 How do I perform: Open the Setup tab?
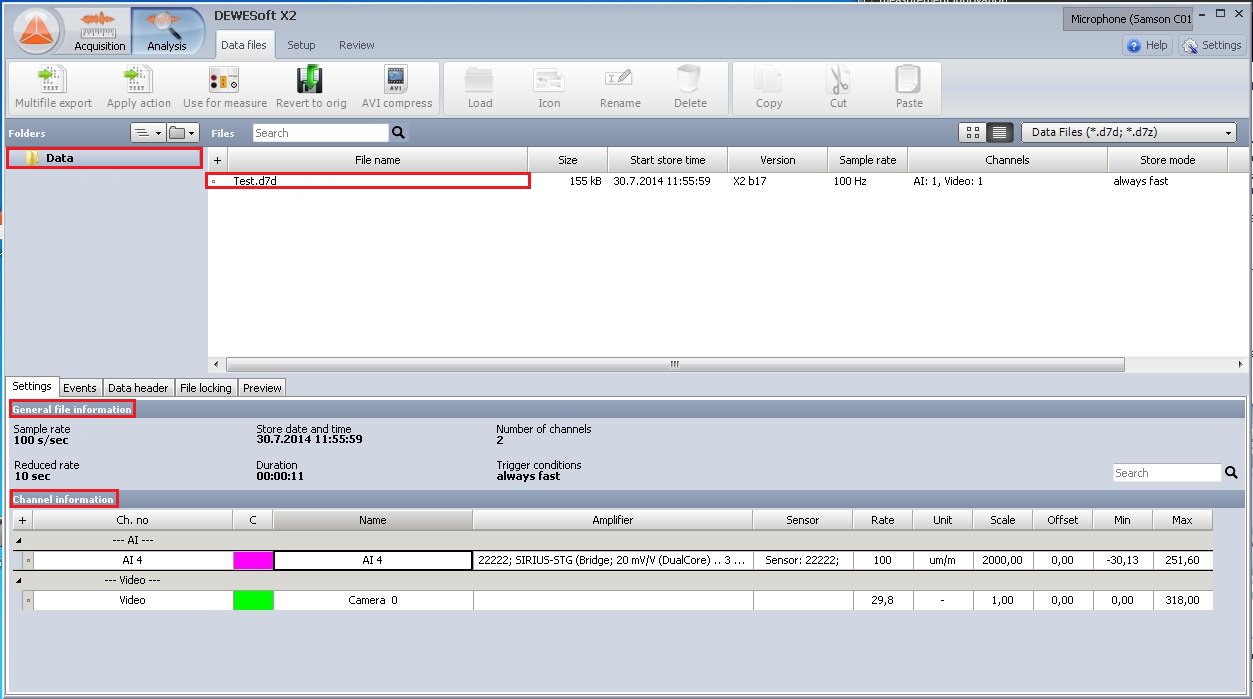tap(301, 45)
